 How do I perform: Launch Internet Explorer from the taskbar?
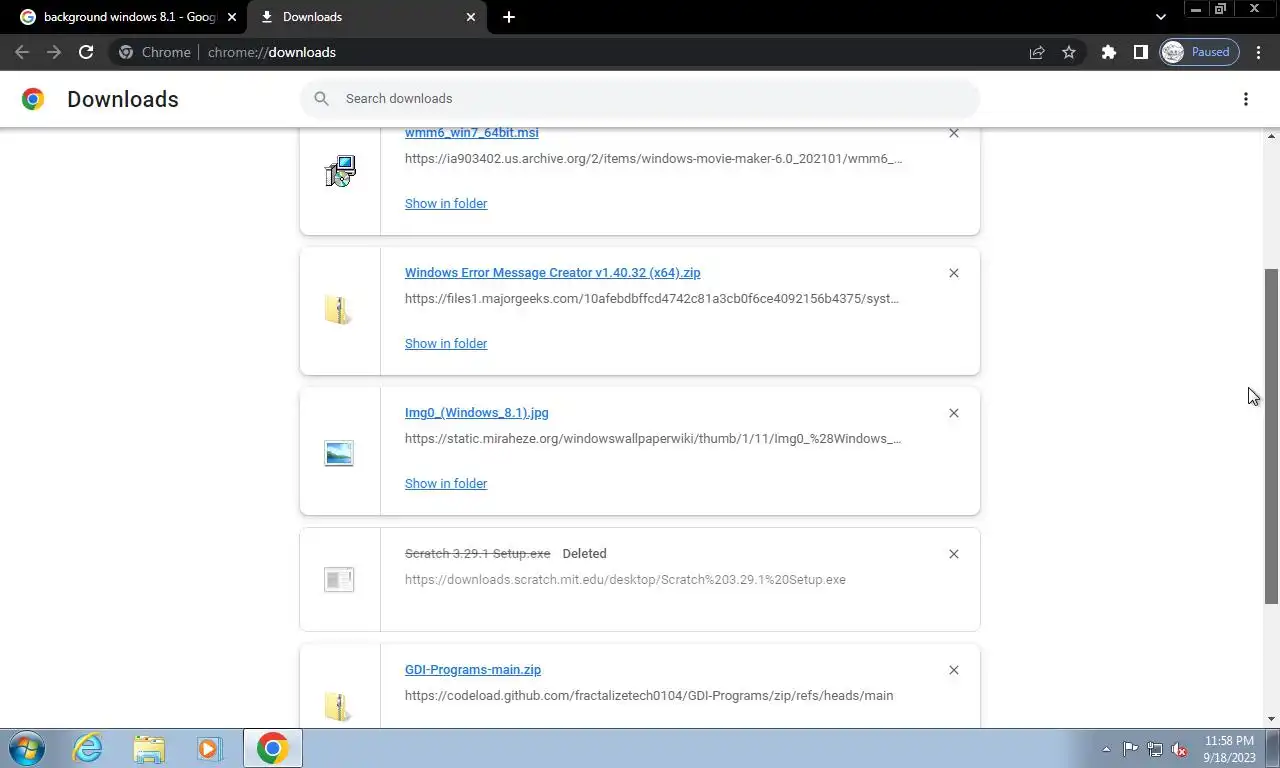click(88, 748)
